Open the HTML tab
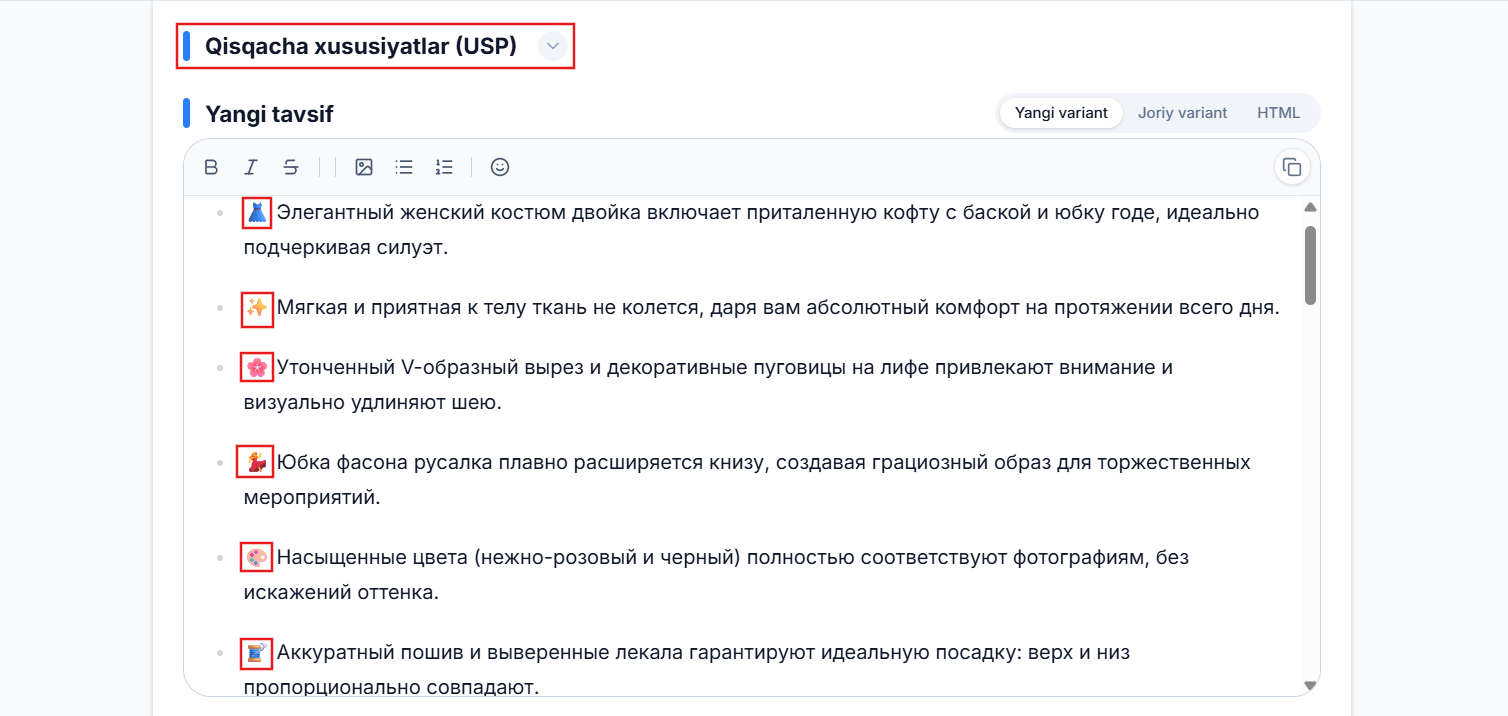1508x716 pixels. coord(1278,113)
